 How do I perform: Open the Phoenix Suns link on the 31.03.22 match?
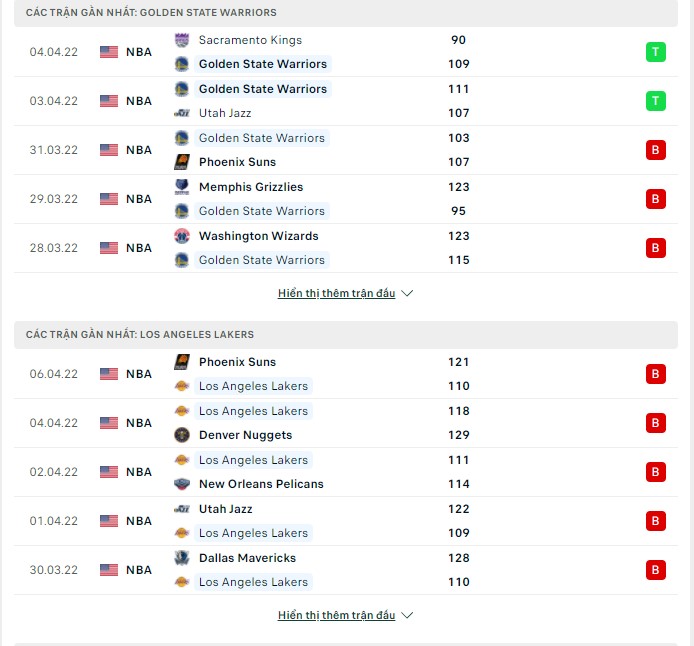(x=237, y=162)
